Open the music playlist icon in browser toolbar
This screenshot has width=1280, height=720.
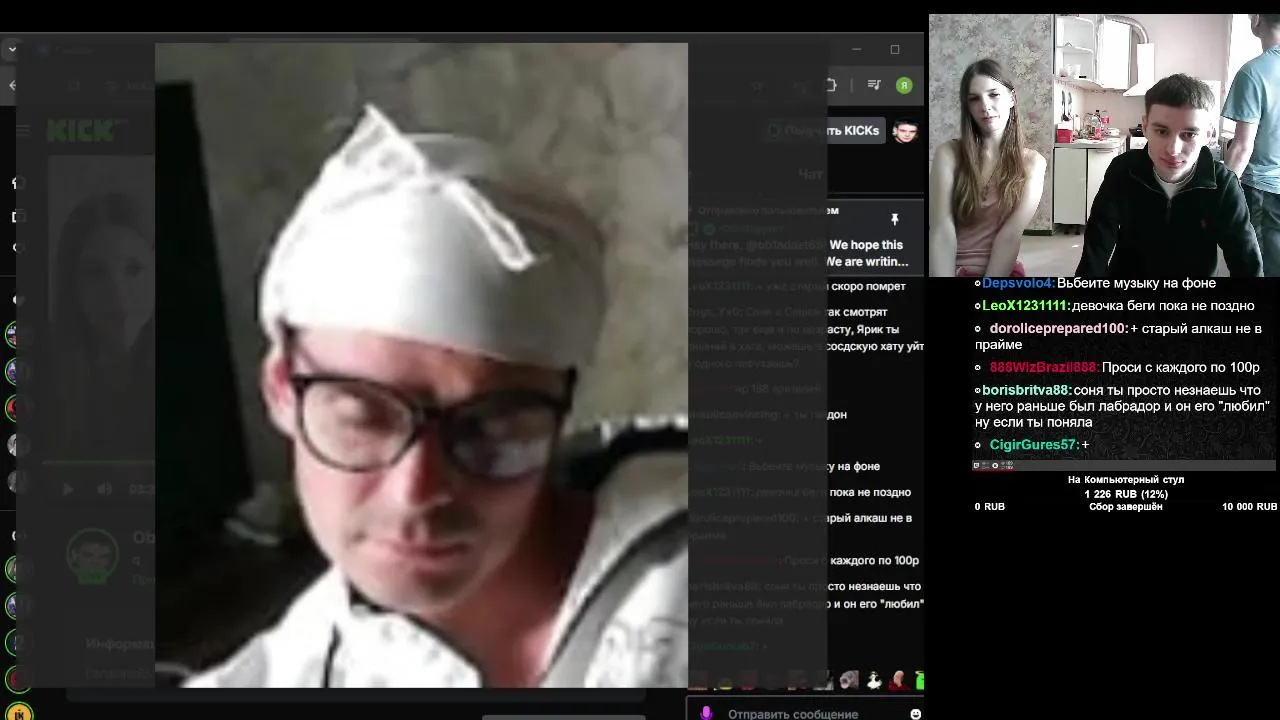(874, 85)
